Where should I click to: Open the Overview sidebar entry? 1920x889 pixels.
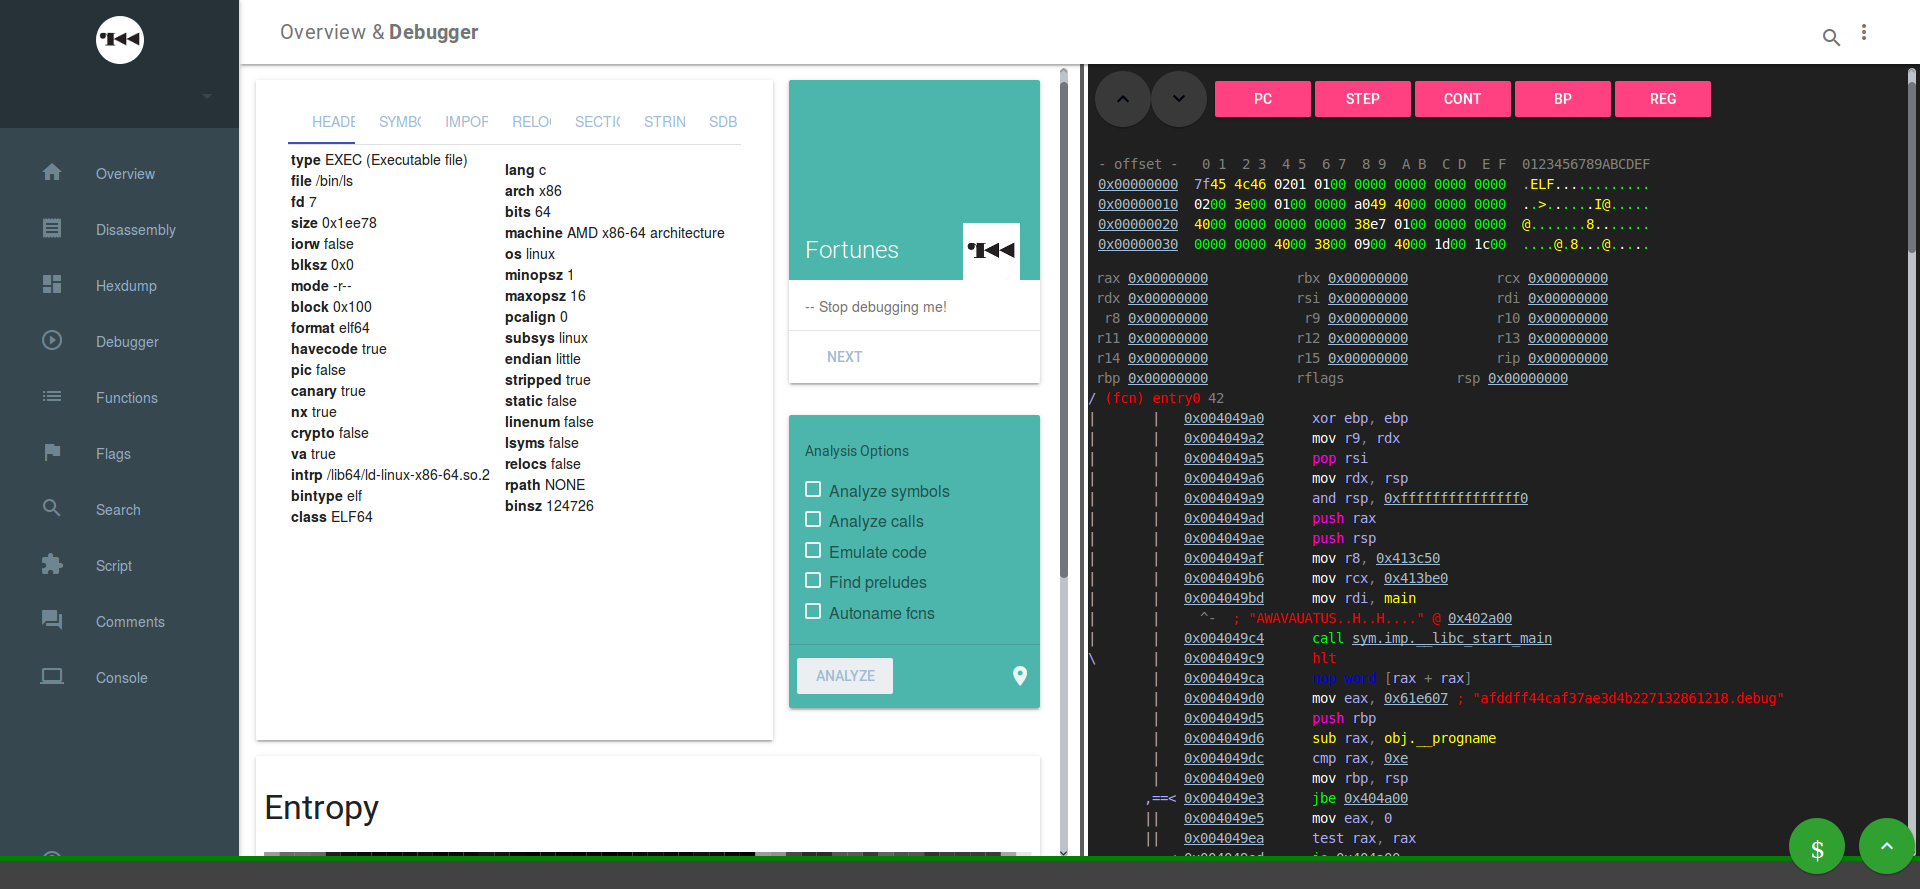[x=120, y=173]
